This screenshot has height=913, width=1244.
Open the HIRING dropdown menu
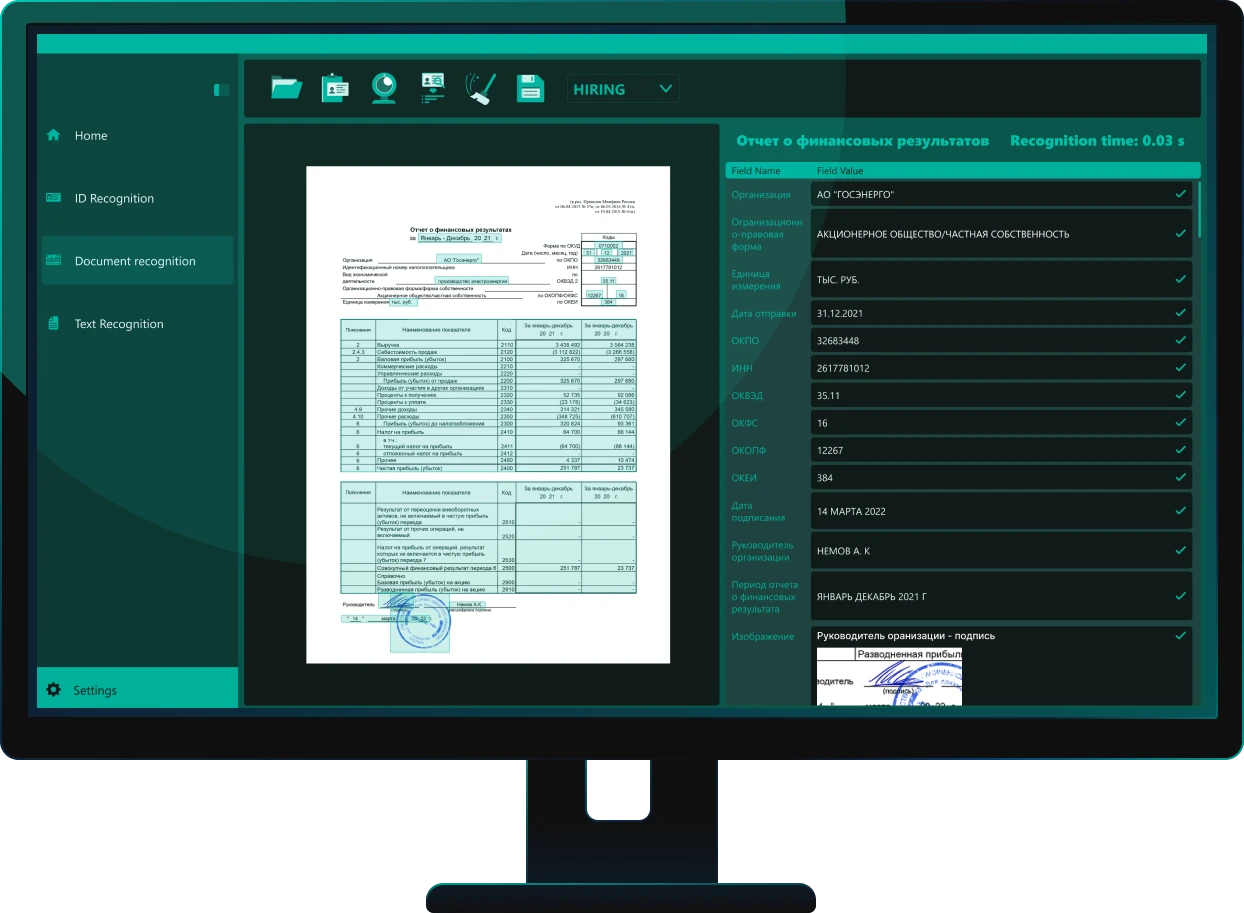623,89
